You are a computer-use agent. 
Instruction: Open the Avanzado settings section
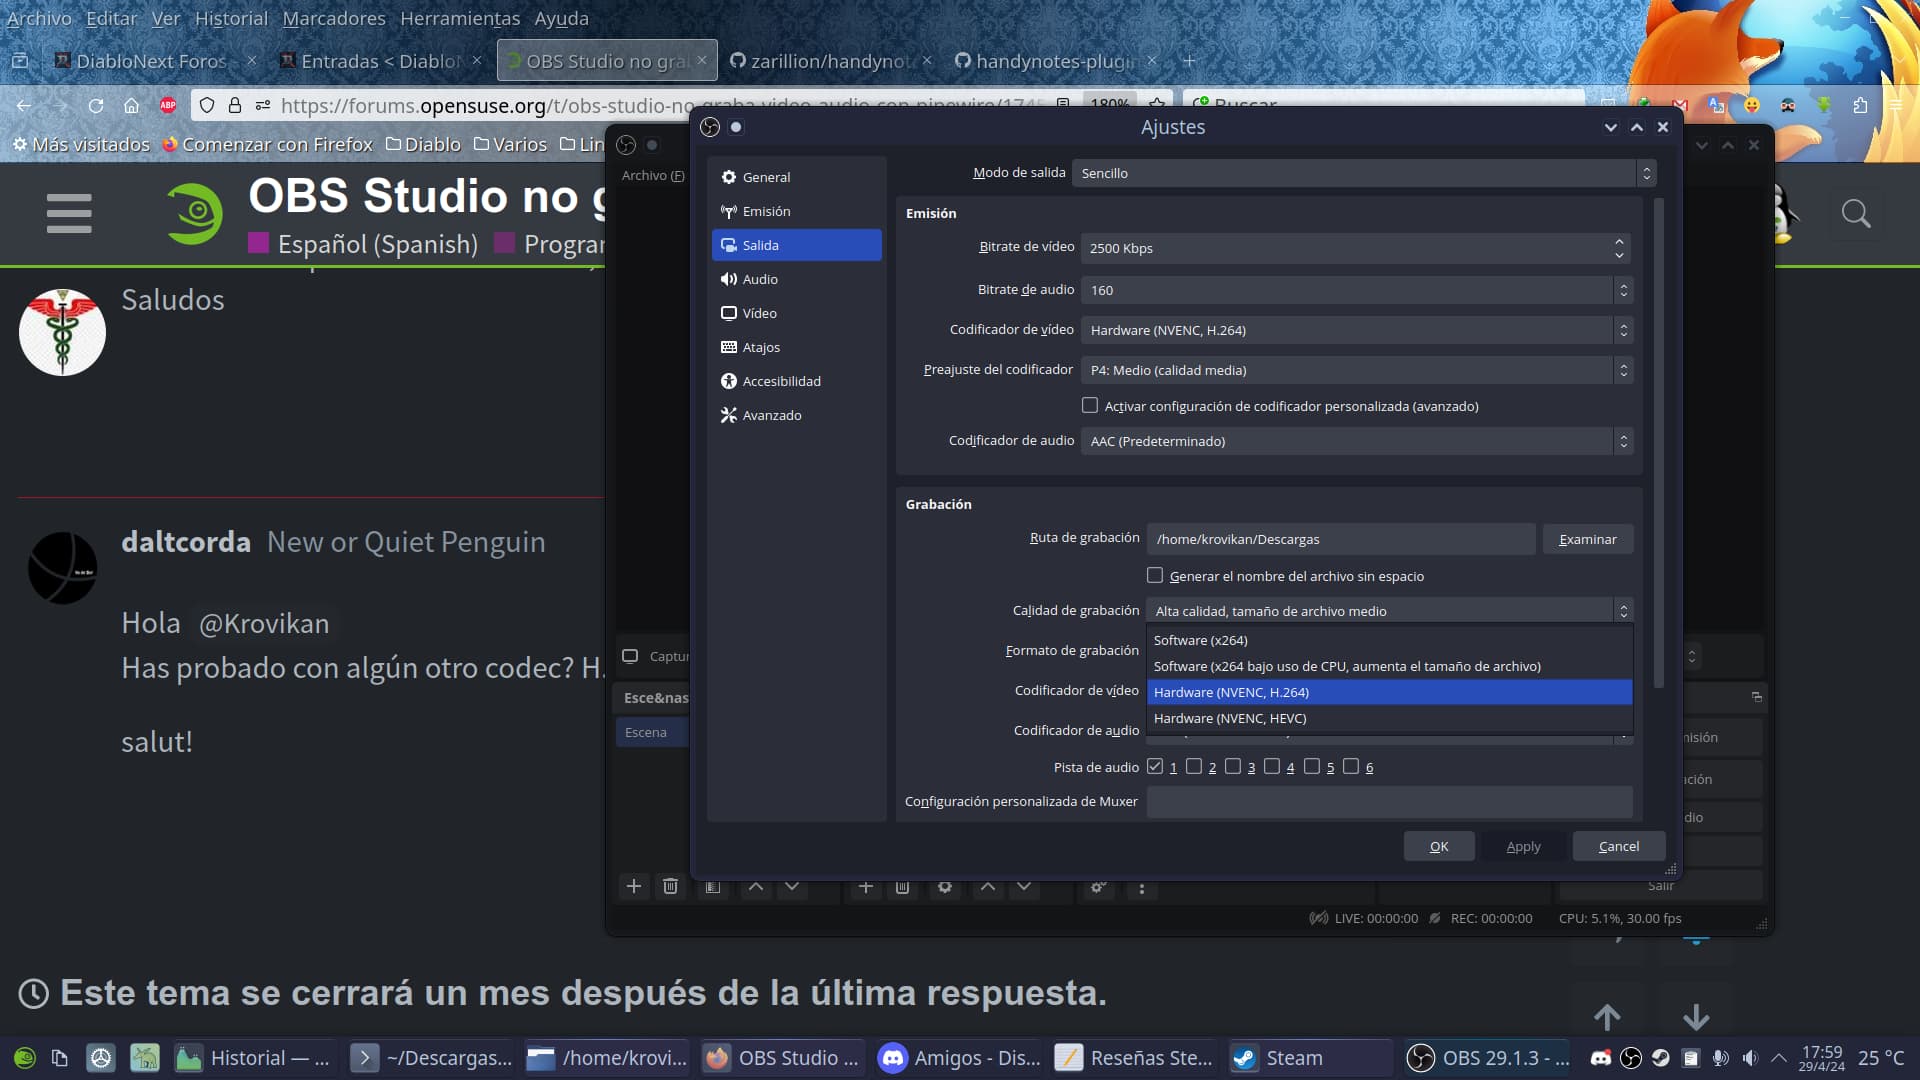click(770, 415)
